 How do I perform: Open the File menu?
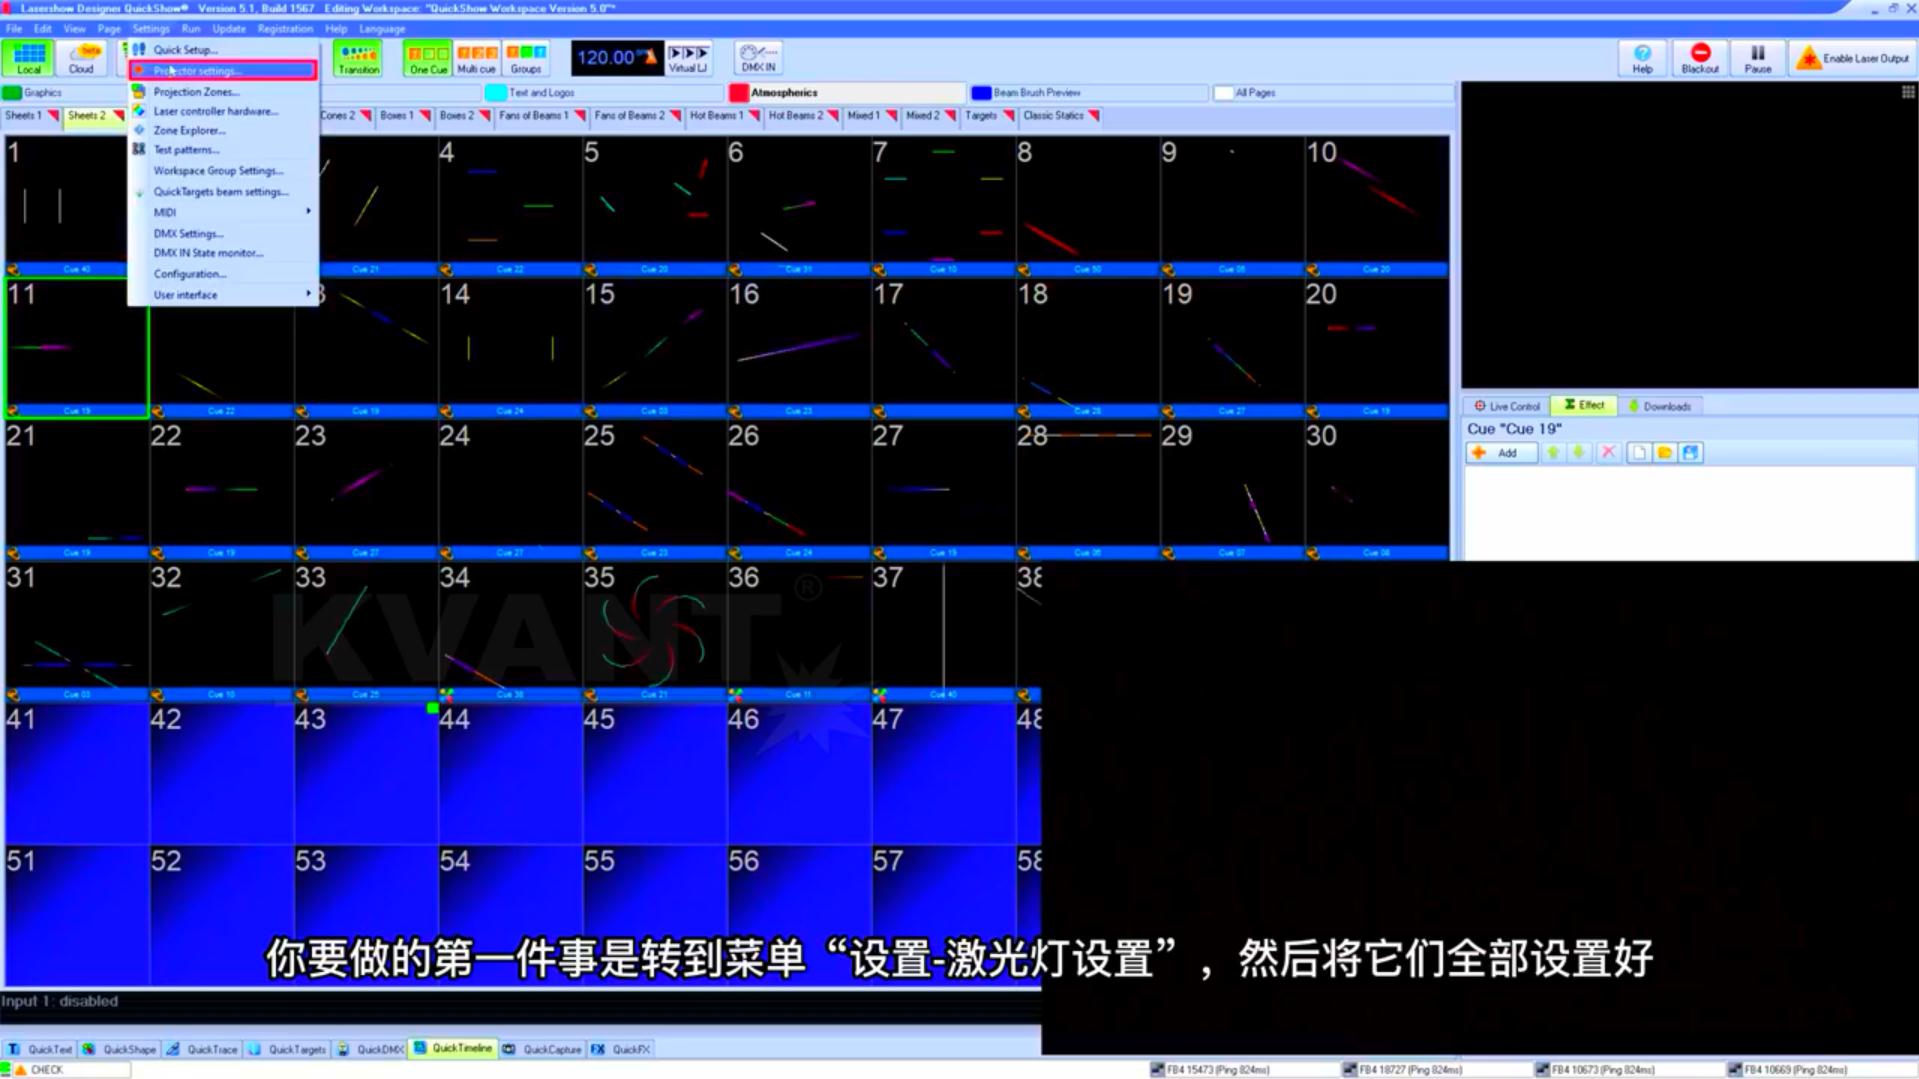(14, 28)
